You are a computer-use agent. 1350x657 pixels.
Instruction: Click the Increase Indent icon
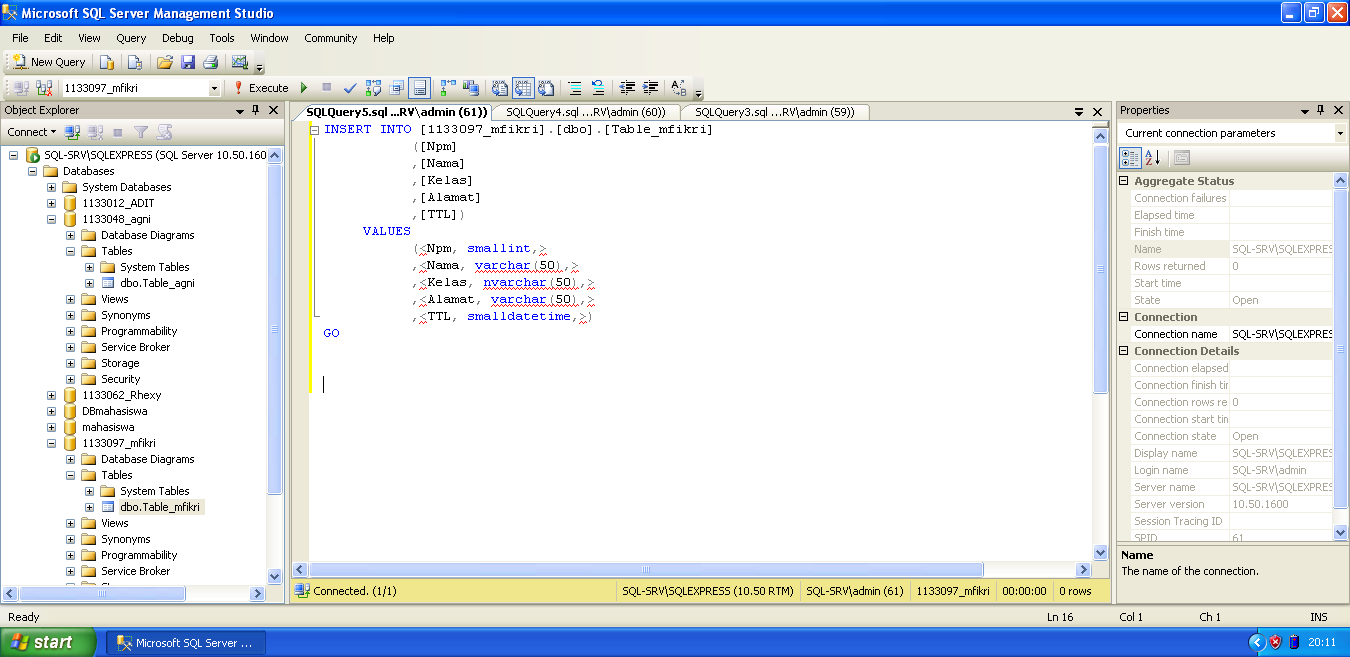coord(651,88)
